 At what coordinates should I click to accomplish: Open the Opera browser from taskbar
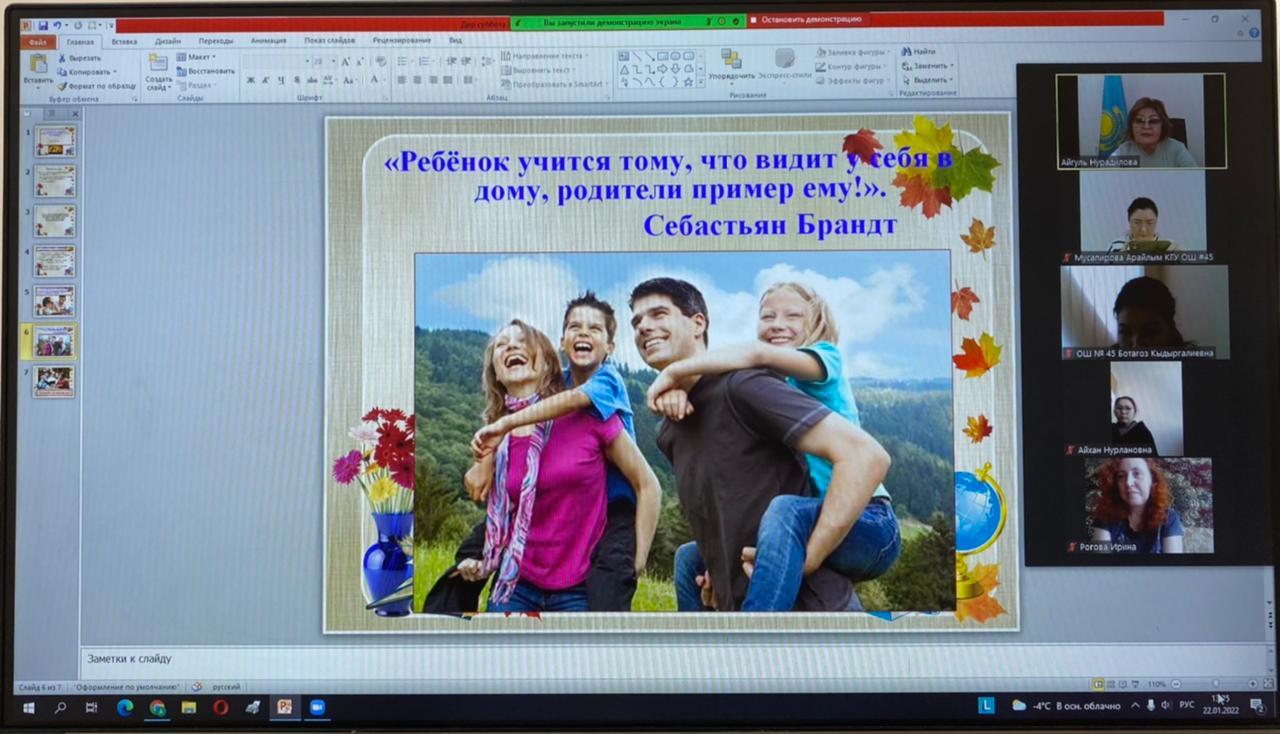click(221, 707)
